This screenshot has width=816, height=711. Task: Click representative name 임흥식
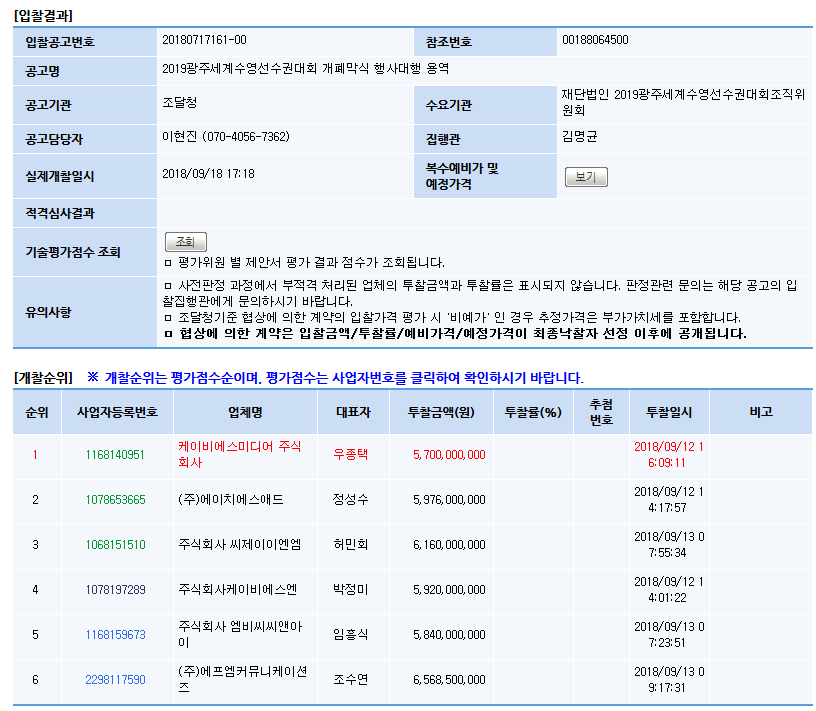pyautogui.click(x=351, y=634)
